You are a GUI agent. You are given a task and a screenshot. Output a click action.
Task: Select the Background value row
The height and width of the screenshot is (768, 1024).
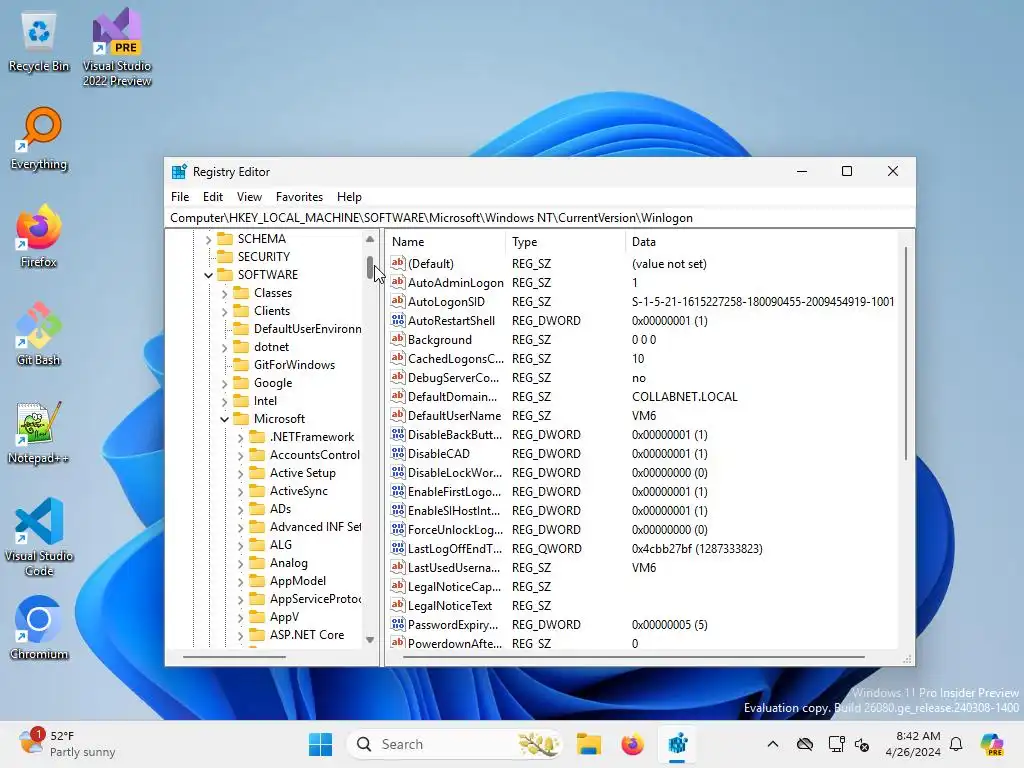click(x=643, y=340)
